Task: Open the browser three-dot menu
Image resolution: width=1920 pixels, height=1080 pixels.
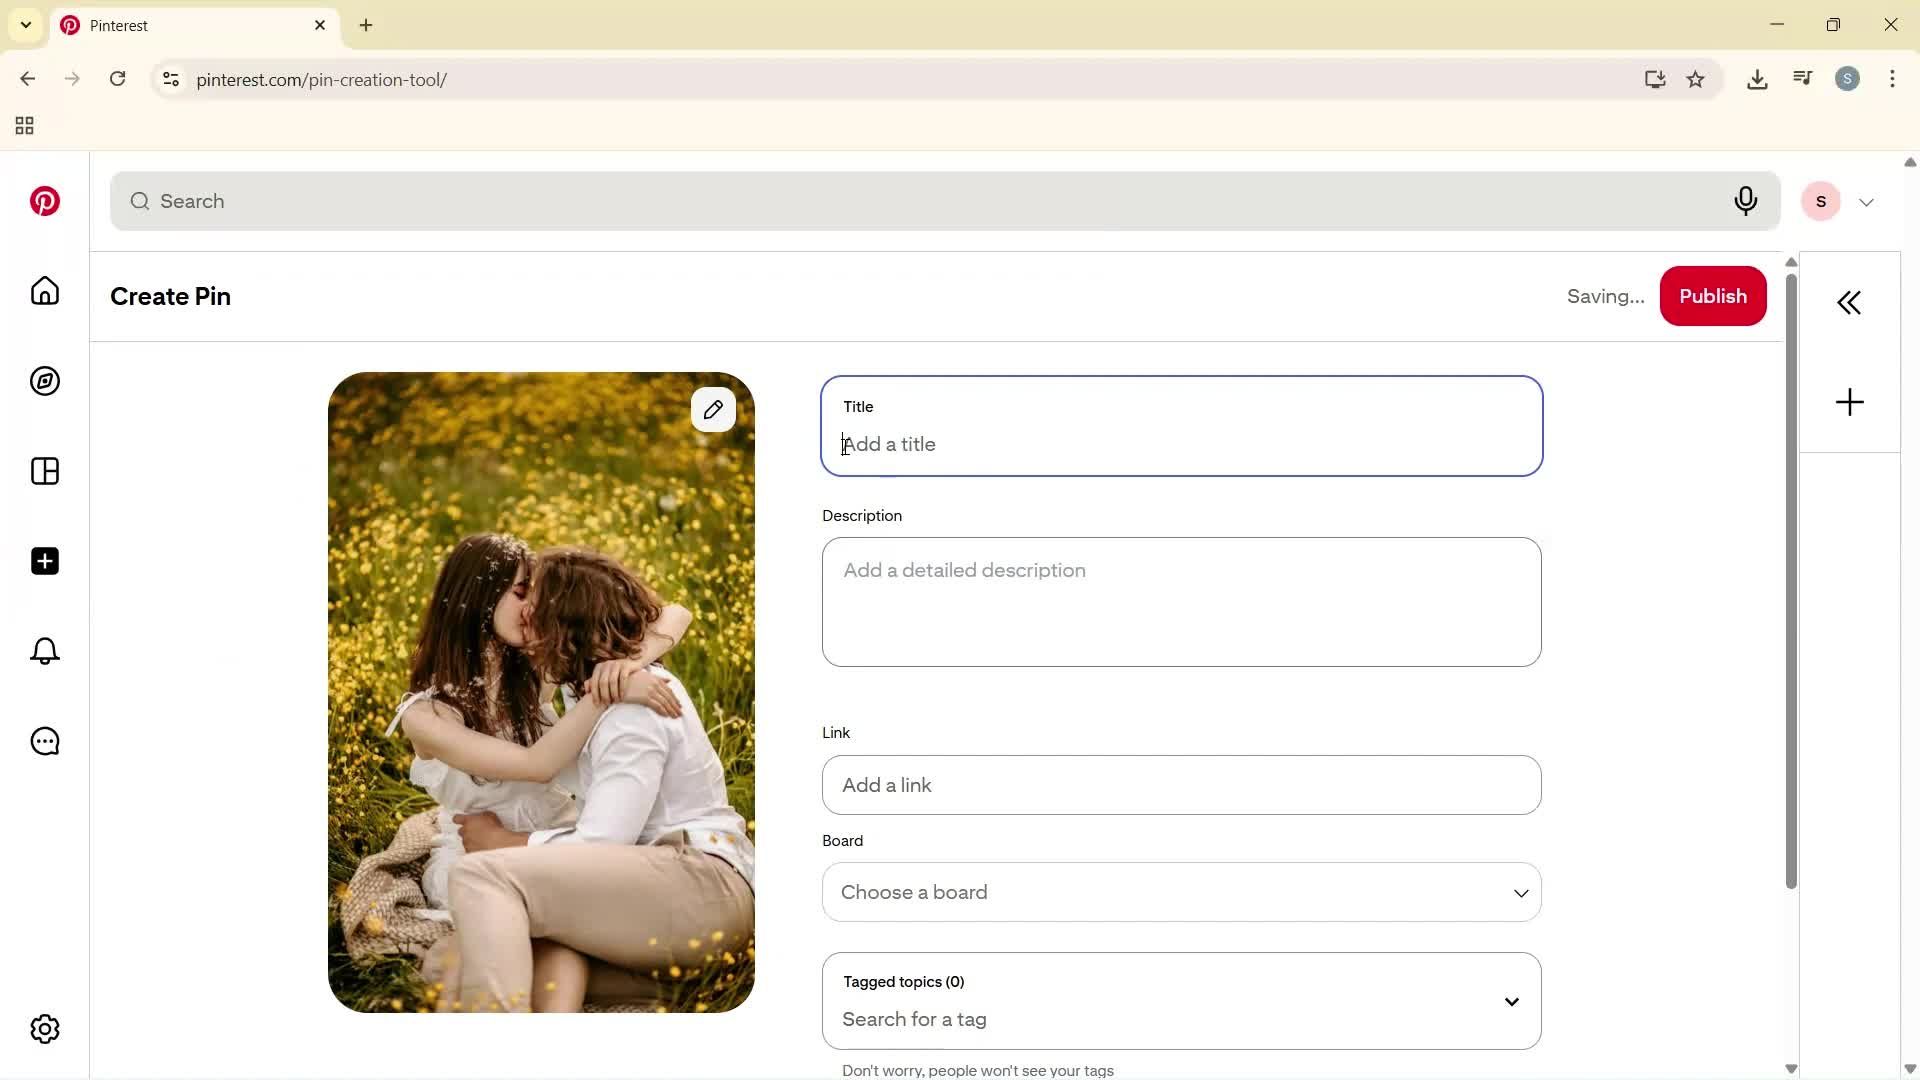Action: 1892,79
